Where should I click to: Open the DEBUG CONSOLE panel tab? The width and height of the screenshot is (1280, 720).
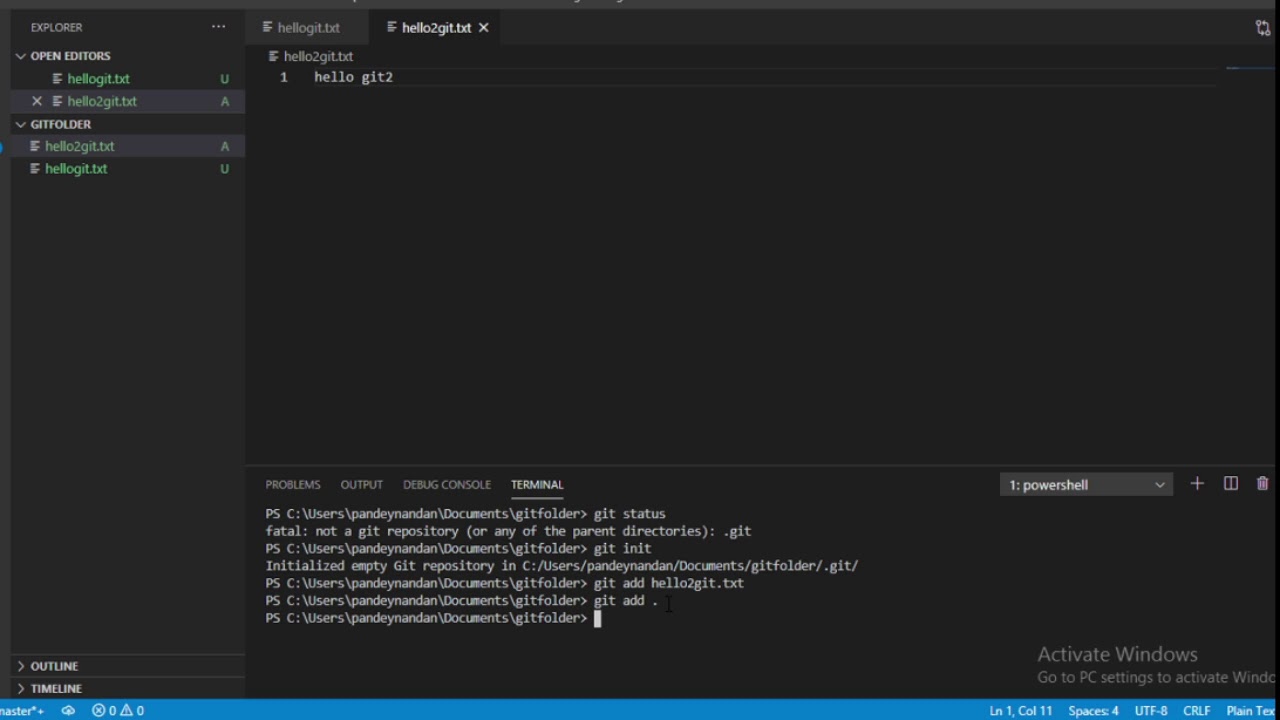click(x=447, y=485)
